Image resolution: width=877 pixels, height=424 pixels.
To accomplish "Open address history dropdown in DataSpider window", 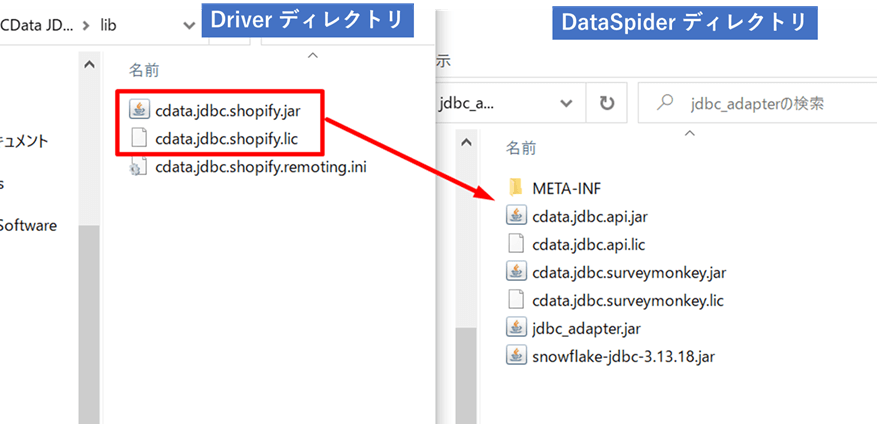I will pos(567,103).
